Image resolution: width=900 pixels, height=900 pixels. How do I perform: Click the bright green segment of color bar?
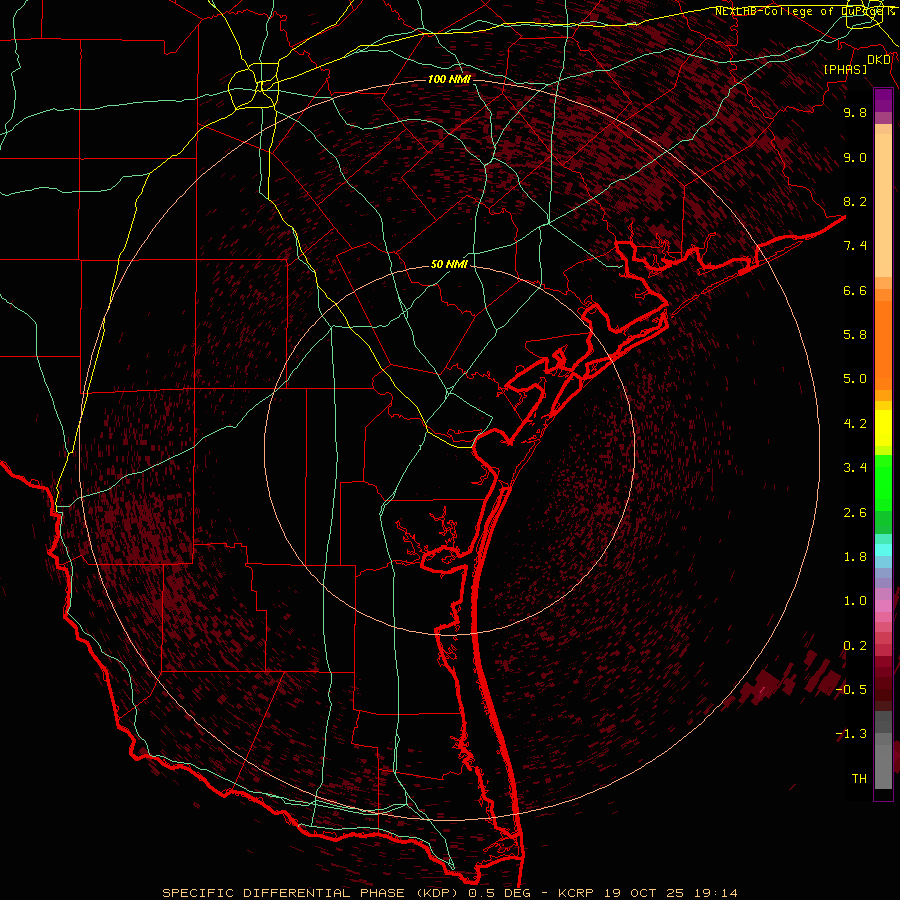(x=883, y=483)
